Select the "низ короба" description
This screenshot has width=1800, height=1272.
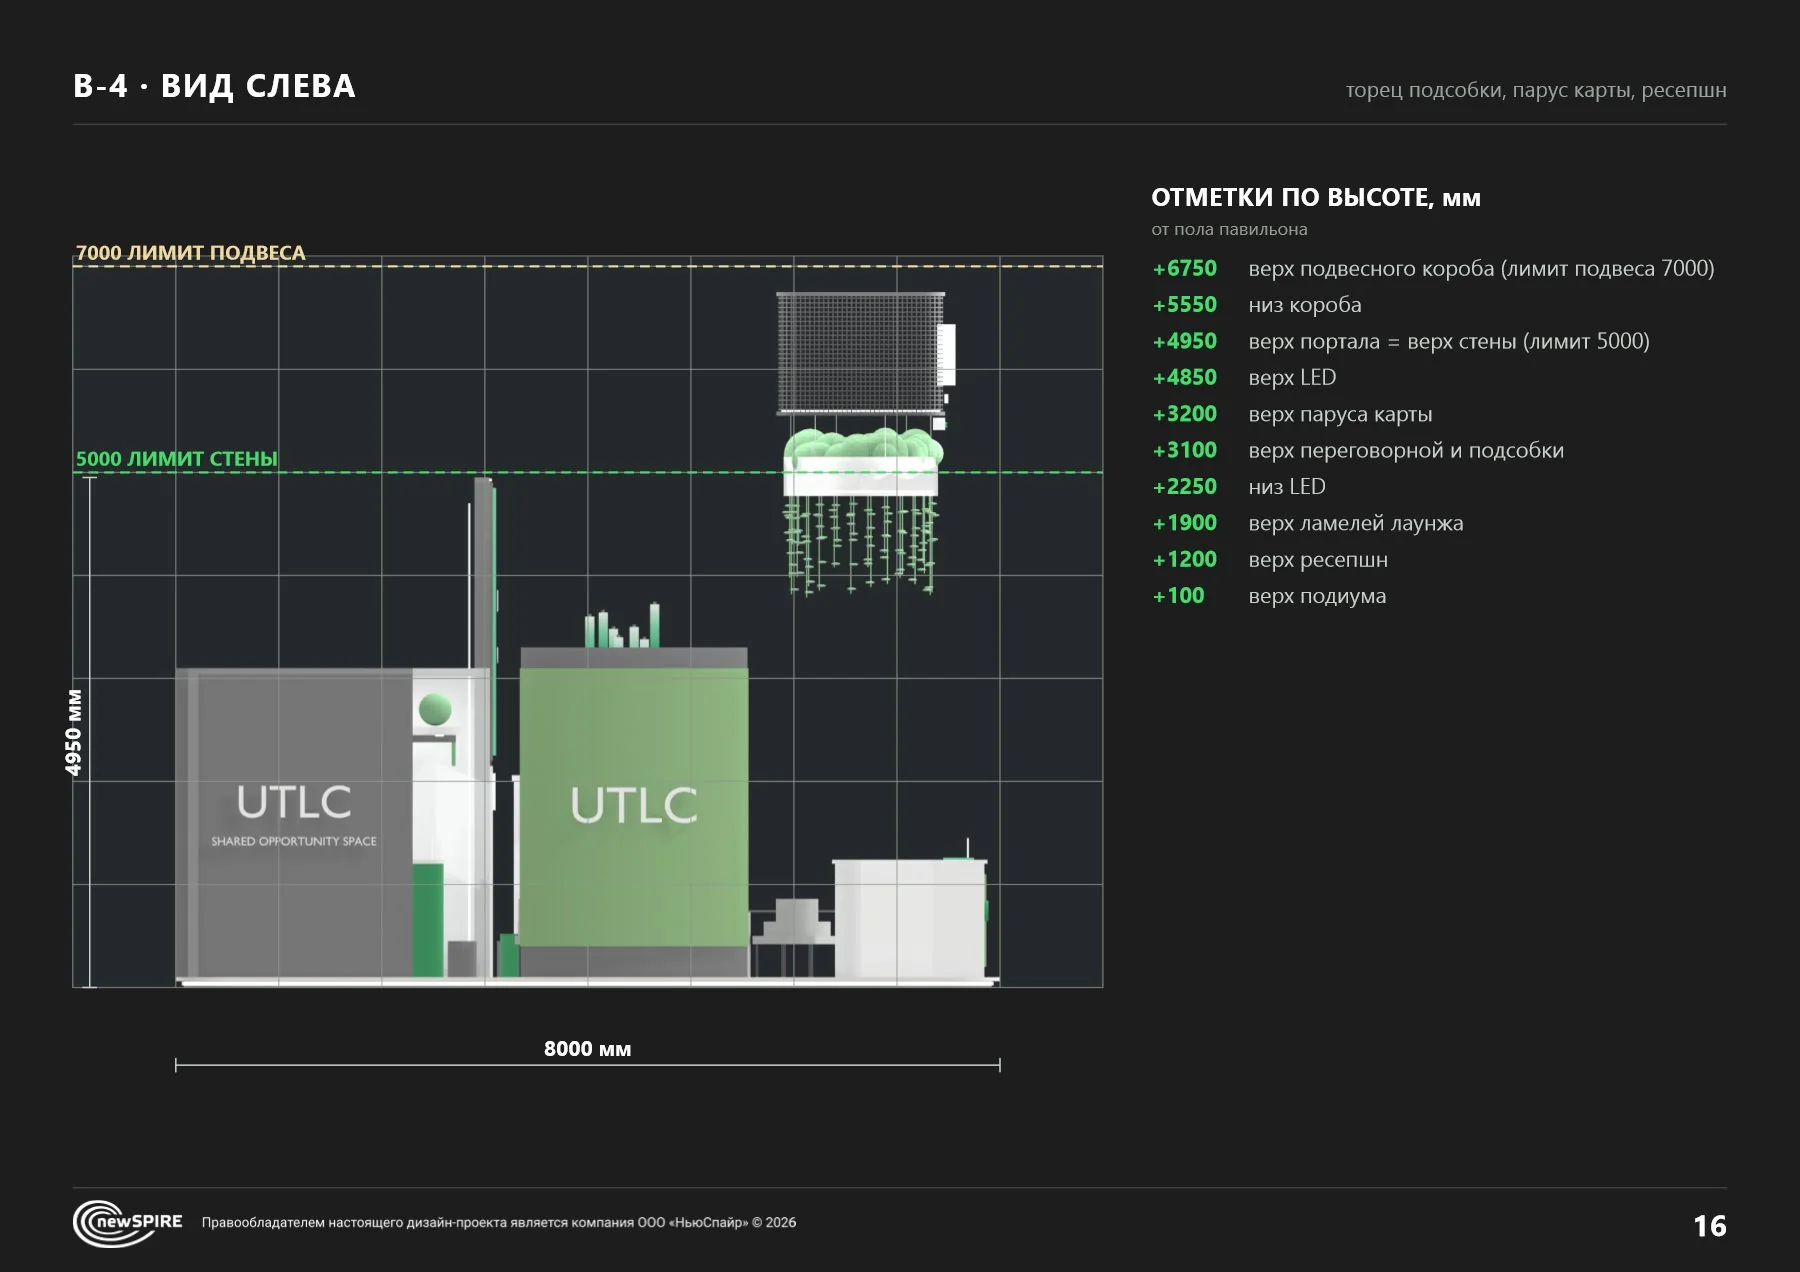pyautogui.click(x=1305, y=305)
